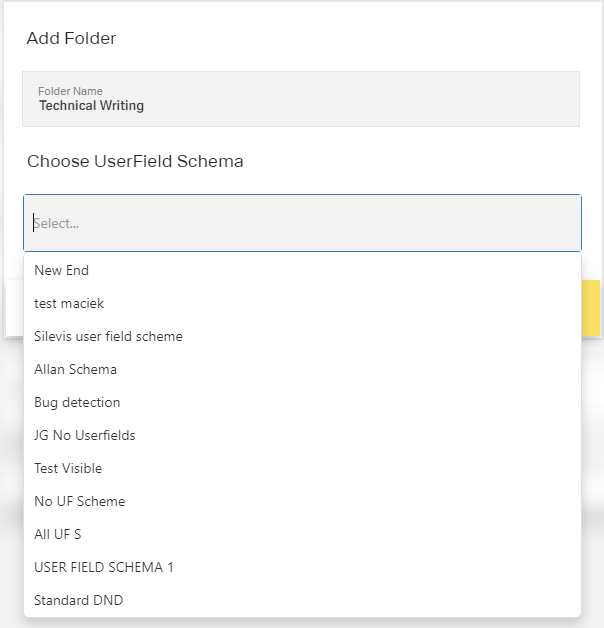The image size is (604, 628).
Task: Choose "USER FIELD SCHEMA 1" entry
Action: coord(104,567)
